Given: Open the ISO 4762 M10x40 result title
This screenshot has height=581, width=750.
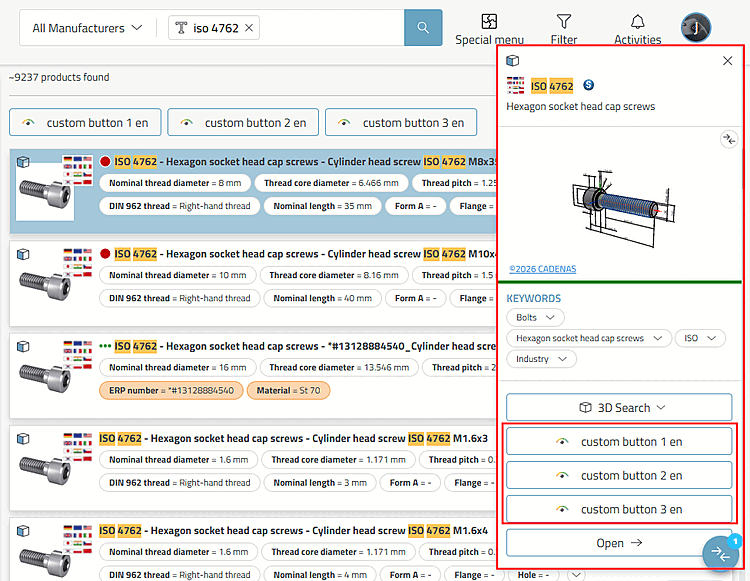Looking at the screenshot, I should [305, 254].
